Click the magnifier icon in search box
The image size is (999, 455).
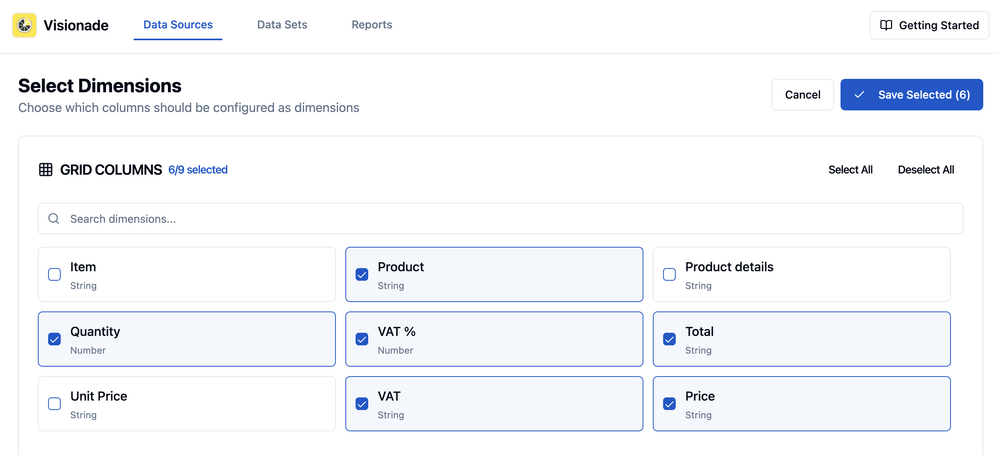click(x=54, y=219)
